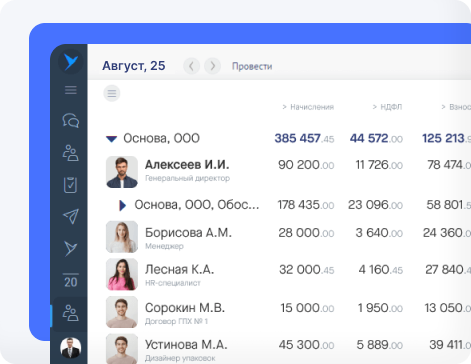Go to next month arrow

click(213, 66)
